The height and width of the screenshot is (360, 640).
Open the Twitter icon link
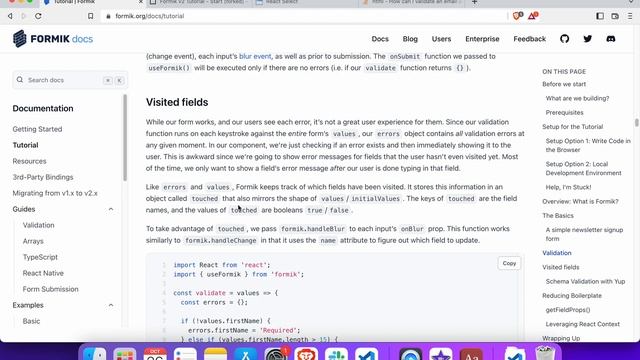pos(588,39)
